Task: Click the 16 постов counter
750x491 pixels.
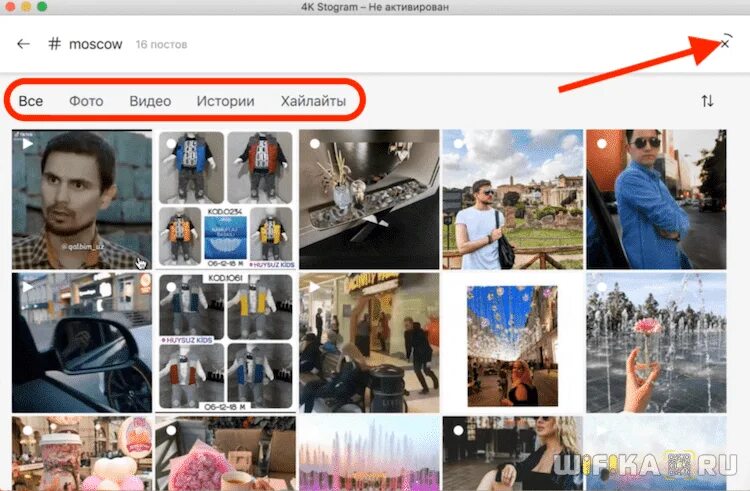Action: [161, 44]
